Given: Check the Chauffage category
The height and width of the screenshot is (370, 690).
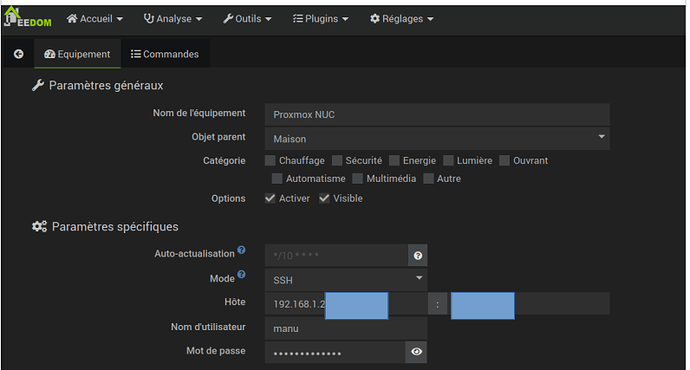Looking at the screenshot, I should click(x=270, y=161).
